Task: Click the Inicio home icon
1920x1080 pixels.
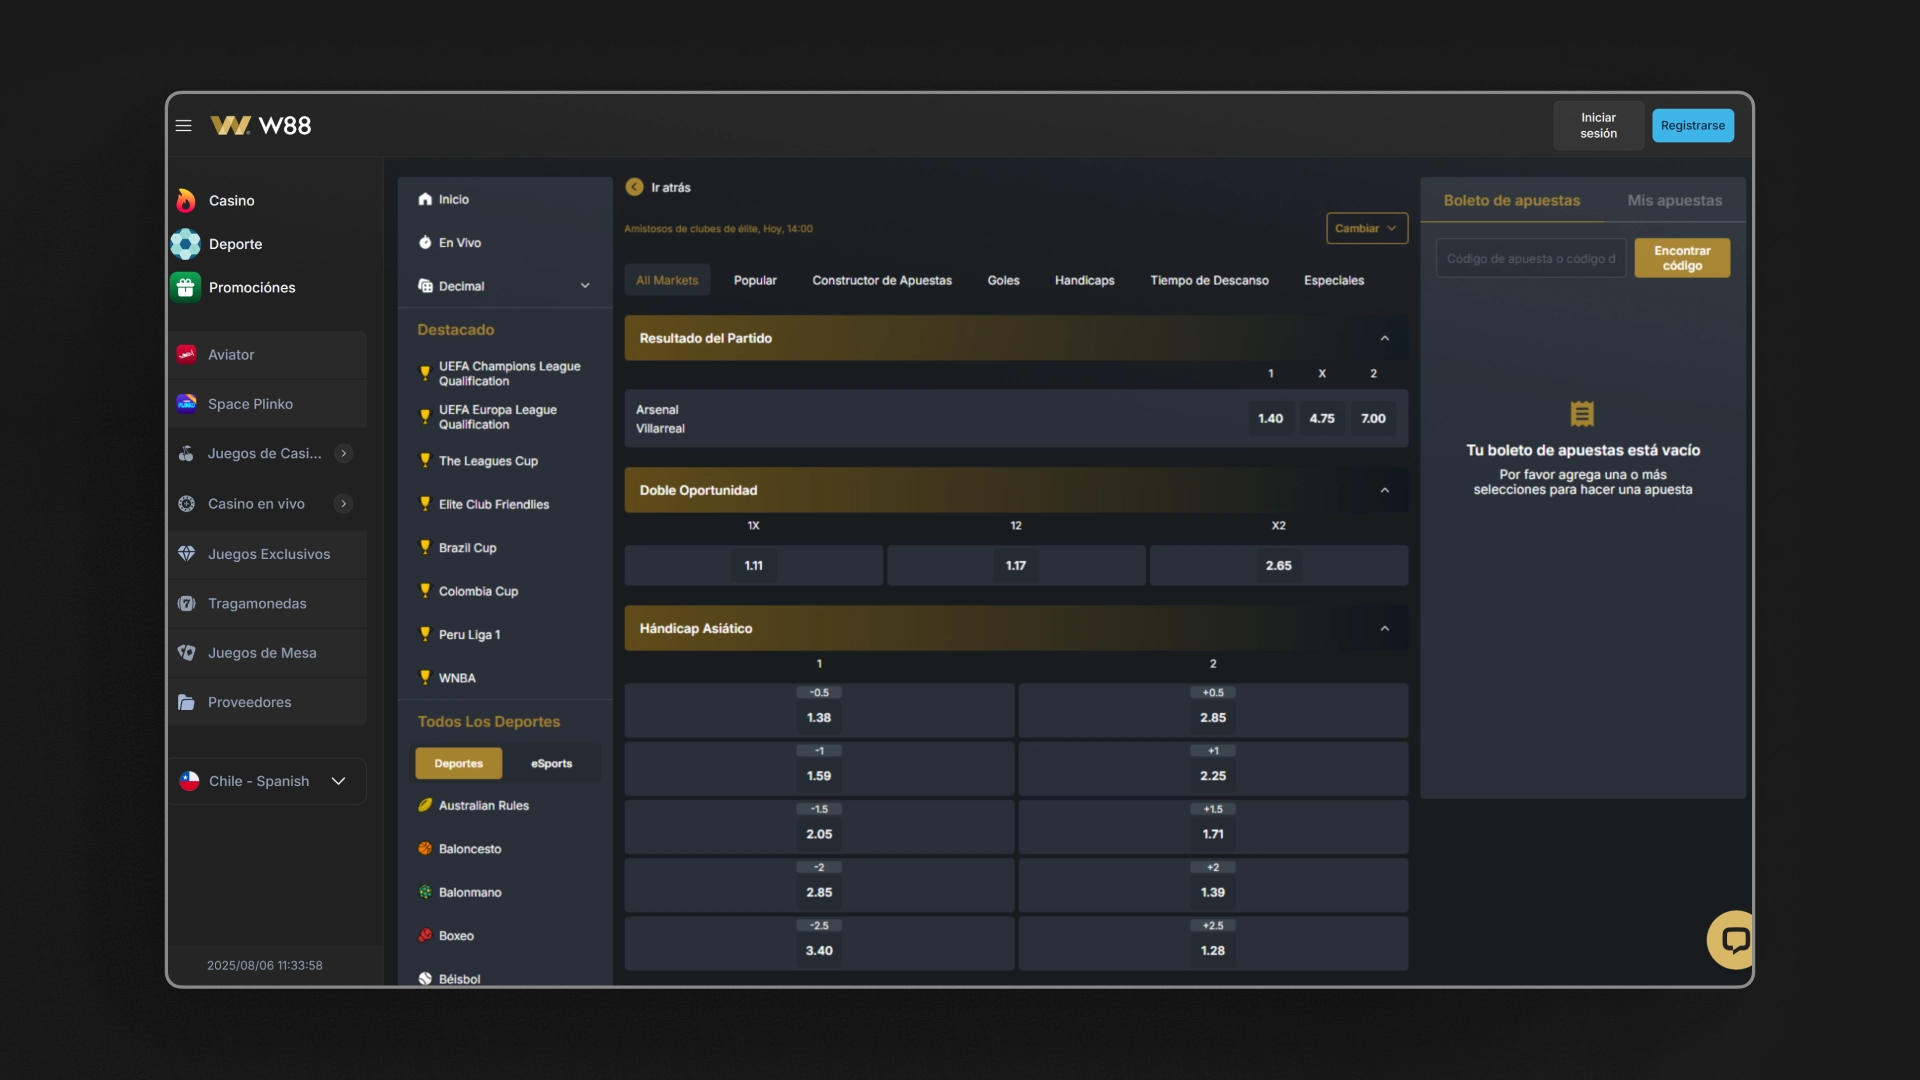Action: click(x=425, y=200)
